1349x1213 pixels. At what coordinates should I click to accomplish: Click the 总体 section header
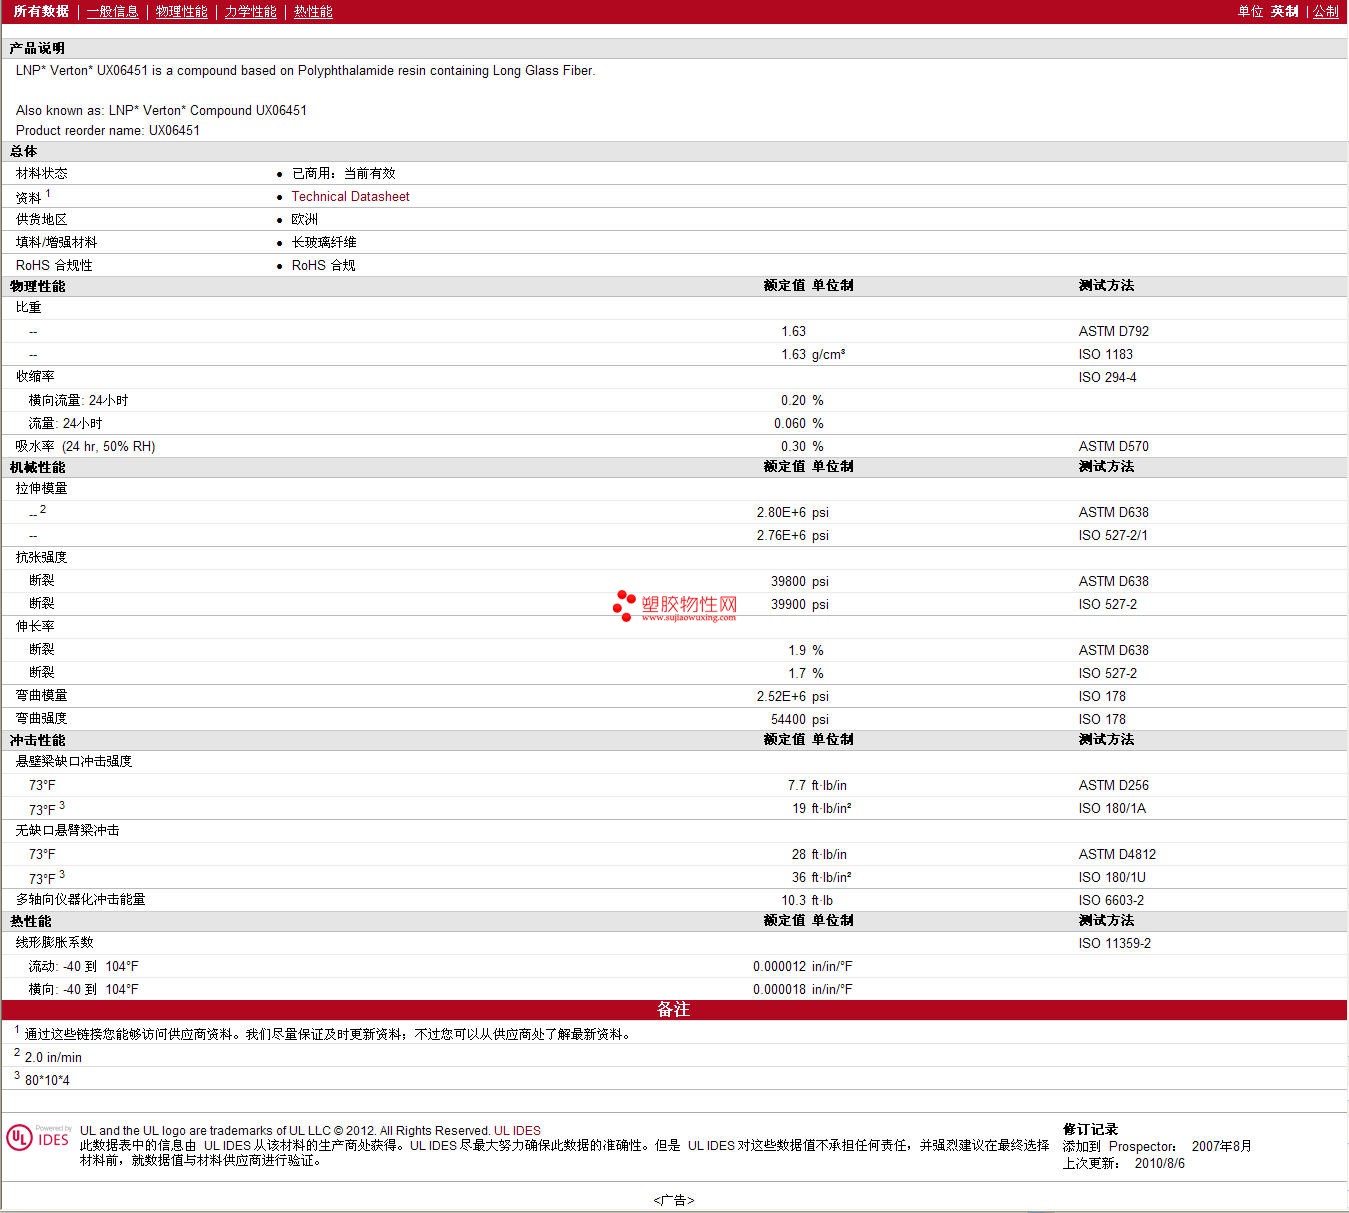click(24, 151)
